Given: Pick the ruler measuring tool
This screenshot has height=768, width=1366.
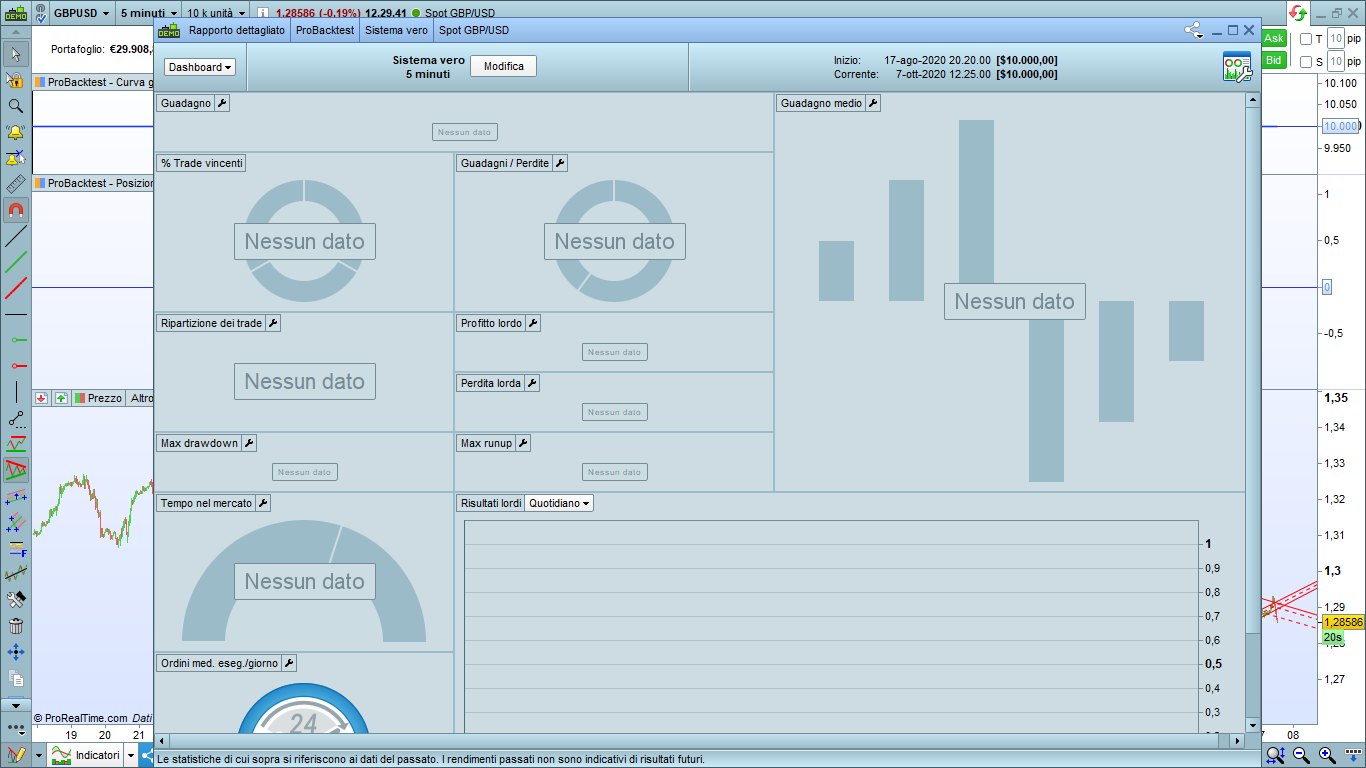Looking at the screenshot, I should [16, 184].
